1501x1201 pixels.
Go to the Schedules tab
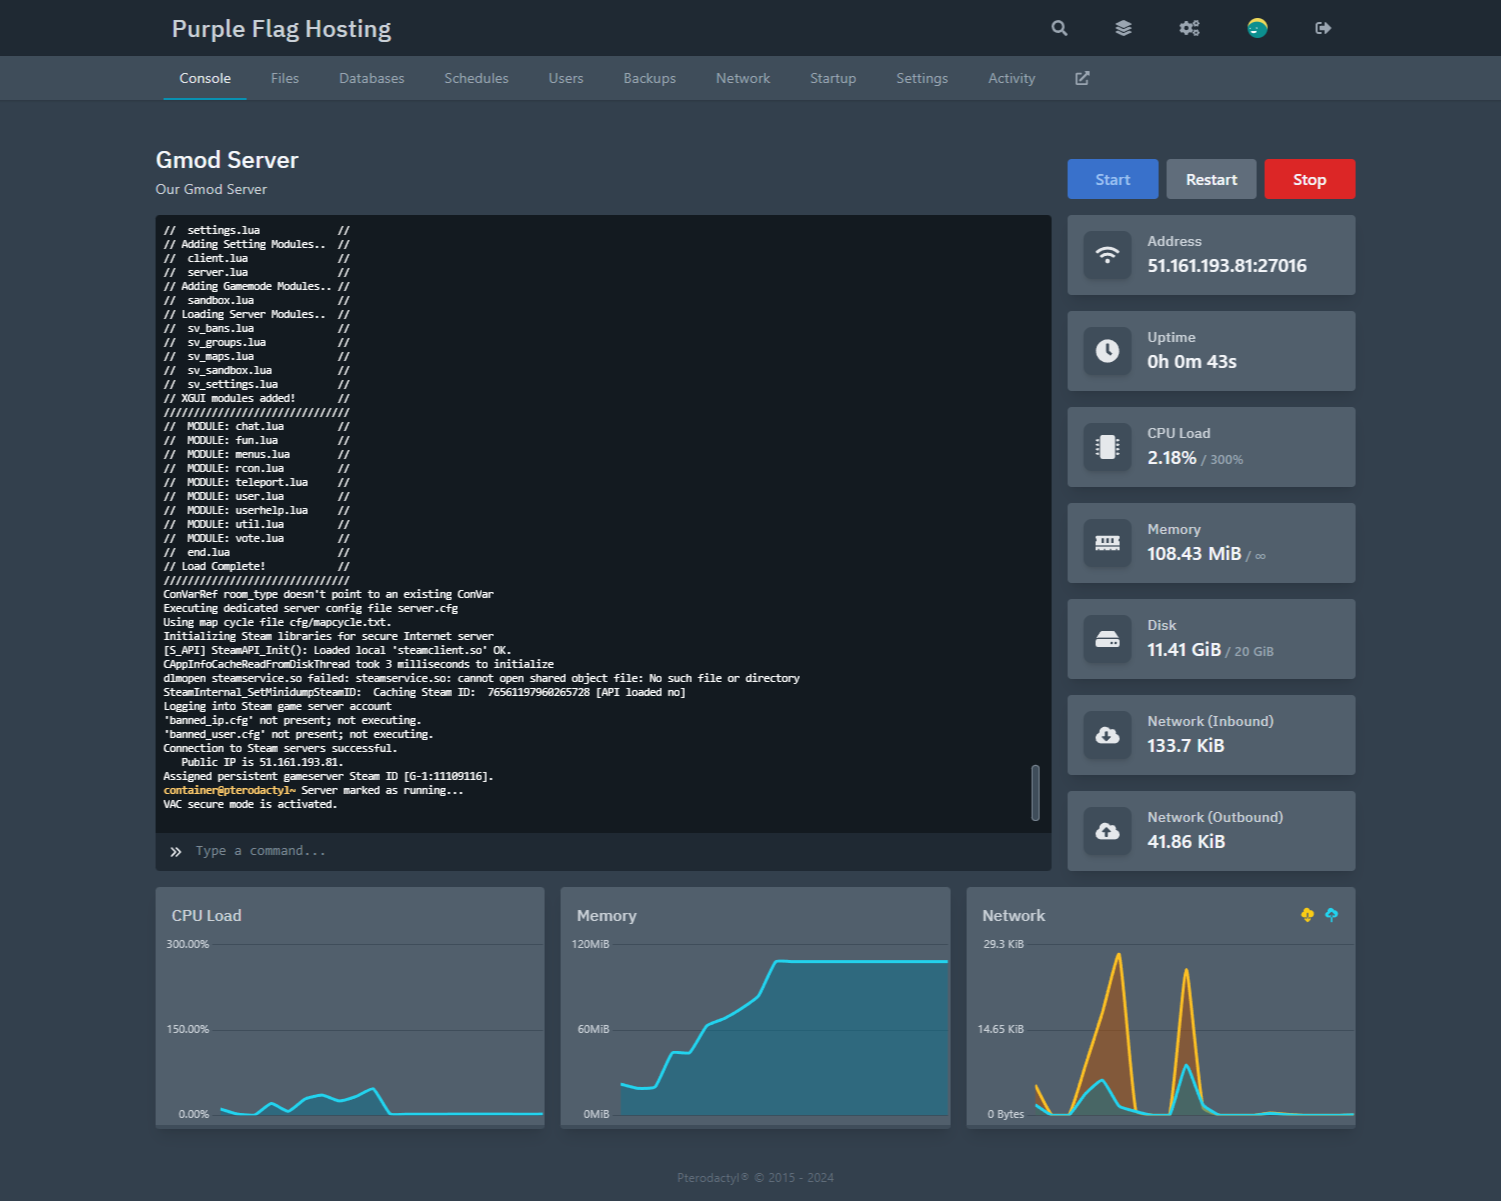click(x=476, y=78)
